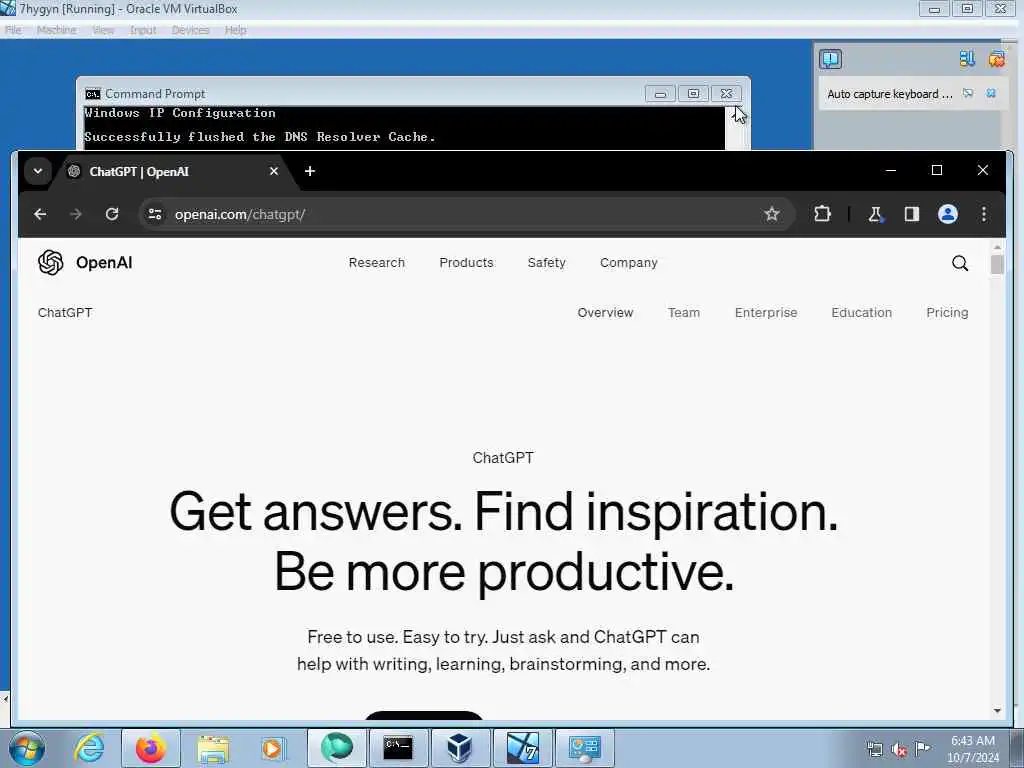Open the control panel taskbar icon
Viewport: 1024px width, 768px height.
point(584,747)
